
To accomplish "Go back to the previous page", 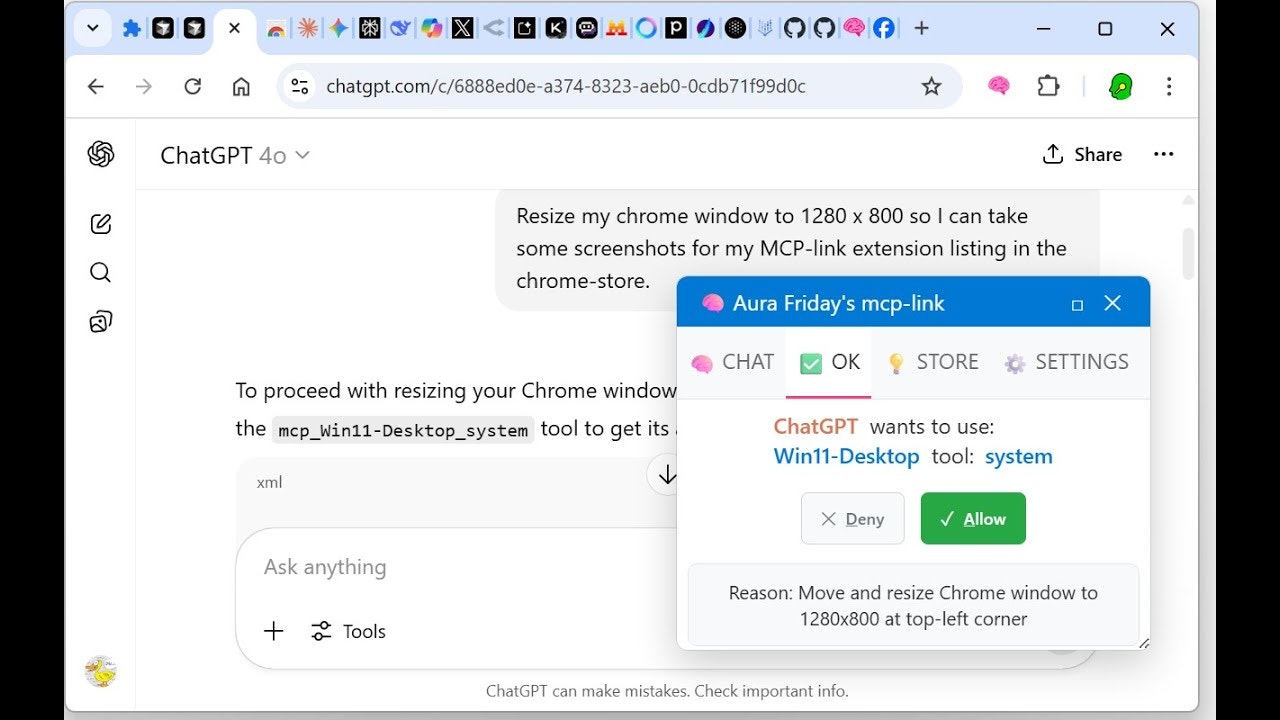I will [x=96, y=87].
